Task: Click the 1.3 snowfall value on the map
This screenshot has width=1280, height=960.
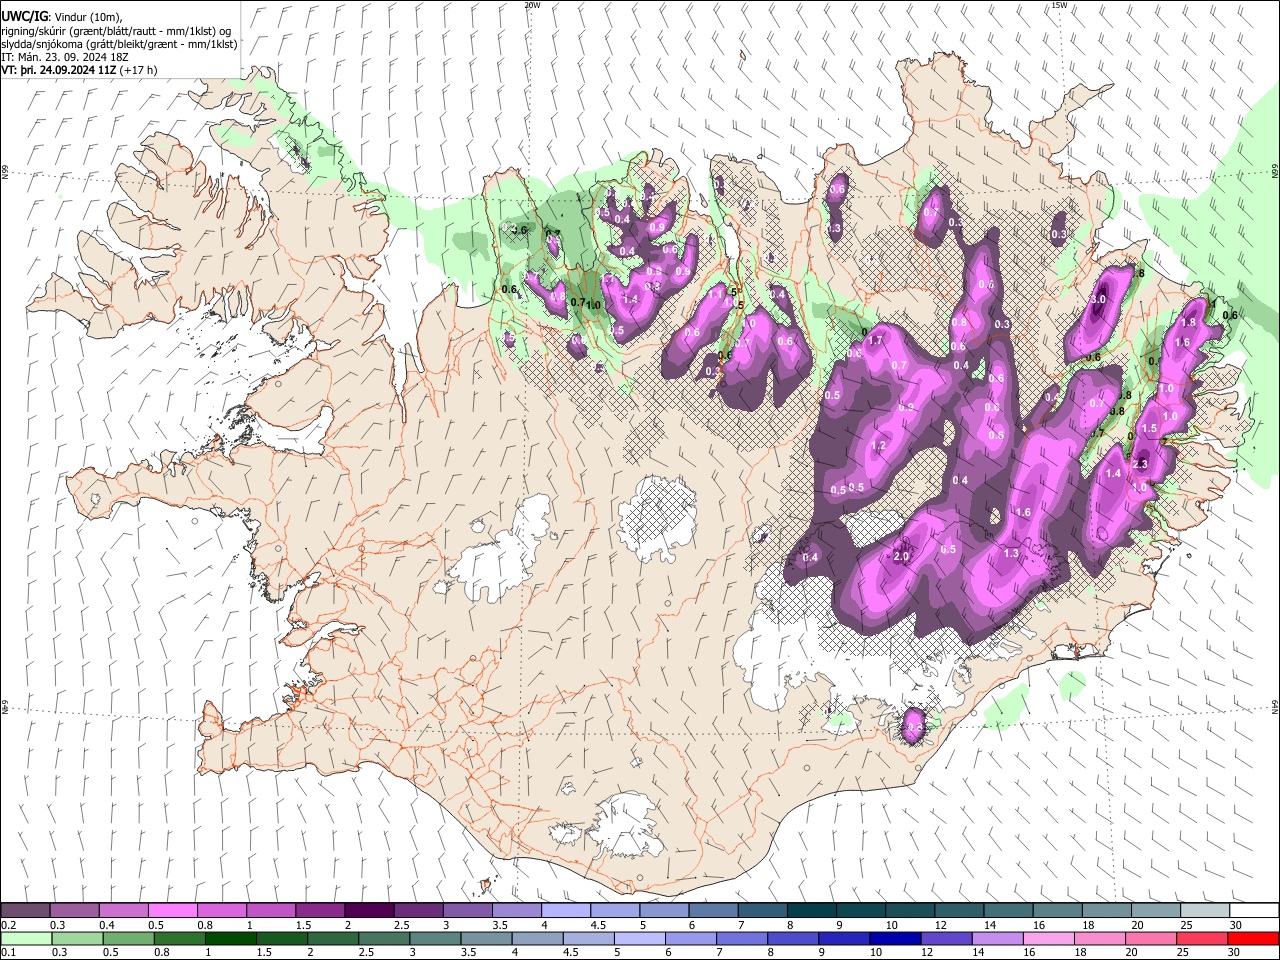Action: [x=1011, y=553]
